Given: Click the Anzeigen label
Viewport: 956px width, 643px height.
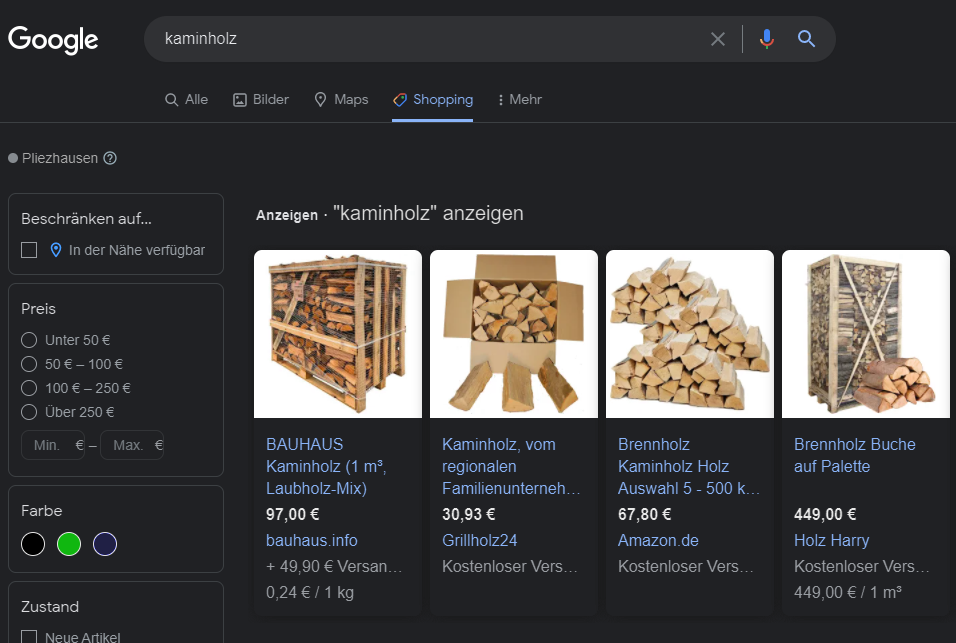Looking at the screenshot, I should pos(287,215).
